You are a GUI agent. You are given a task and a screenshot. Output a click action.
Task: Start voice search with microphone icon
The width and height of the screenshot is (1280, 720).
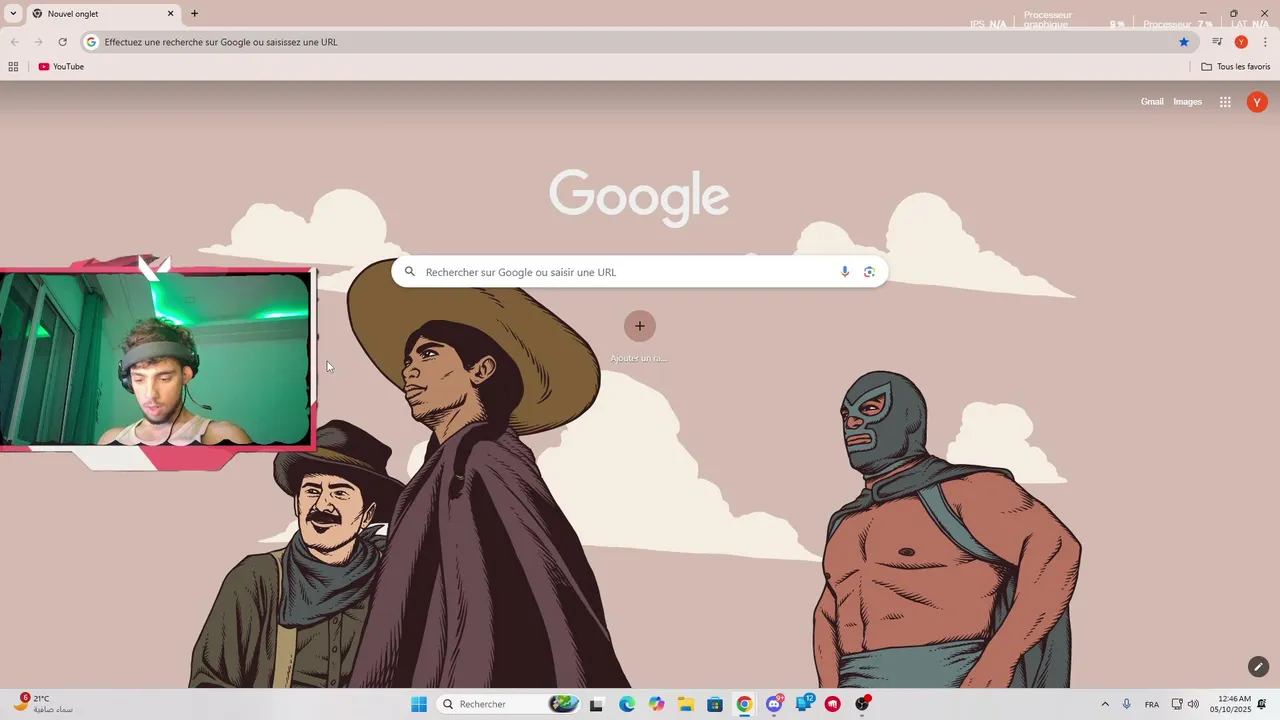[845, 272]
